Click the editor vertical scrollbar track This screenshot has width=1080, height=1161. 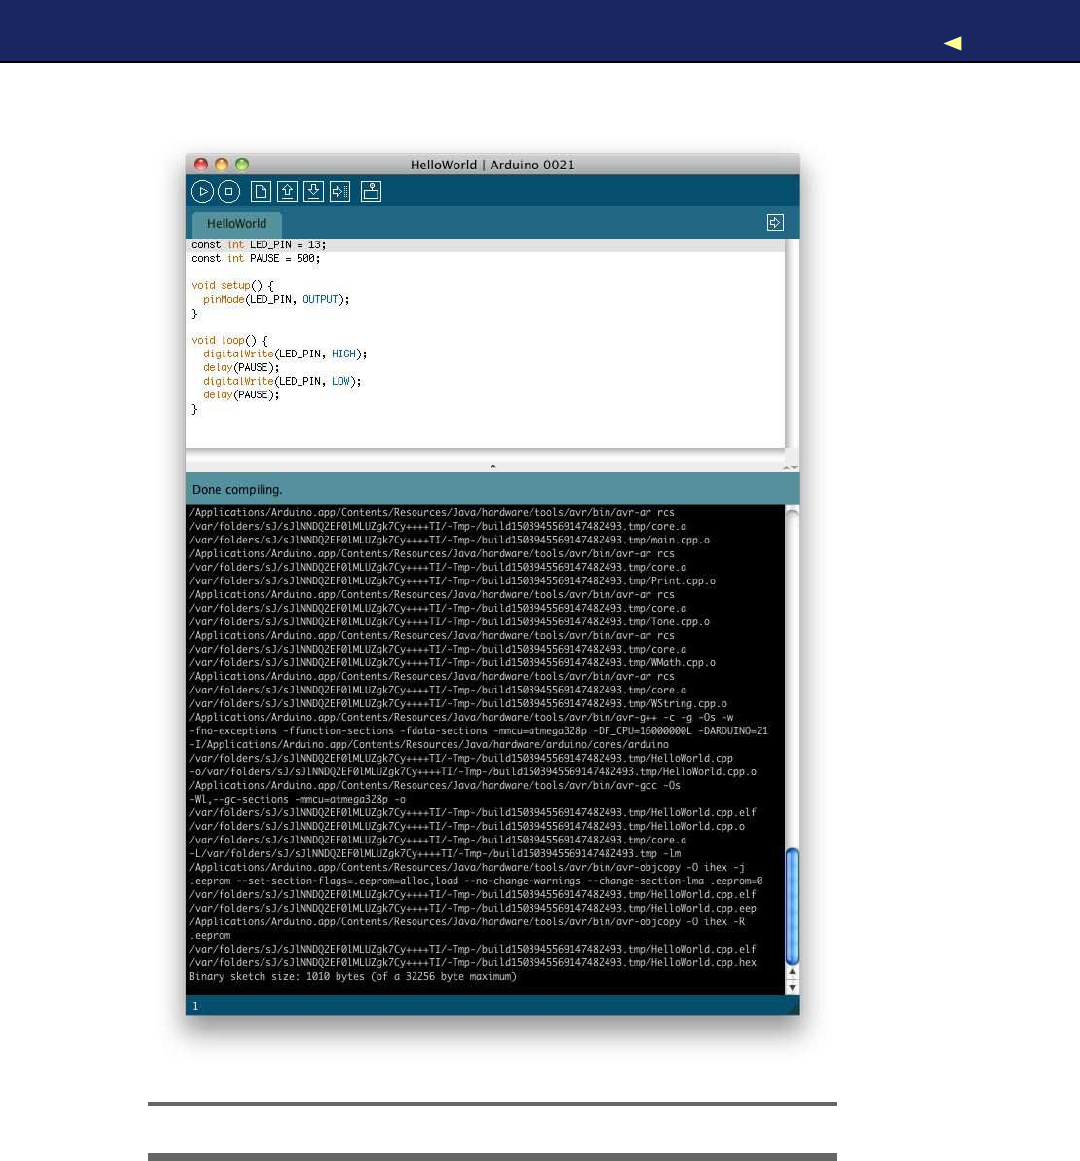click(792, 343)
